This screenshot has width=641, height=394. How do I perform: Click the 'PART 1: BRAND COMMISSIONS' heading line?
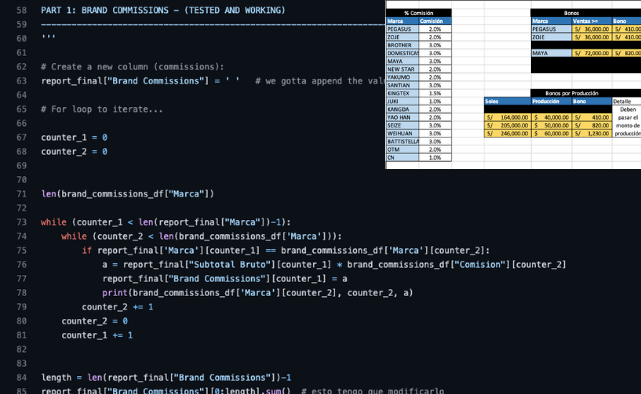(163, 10)
